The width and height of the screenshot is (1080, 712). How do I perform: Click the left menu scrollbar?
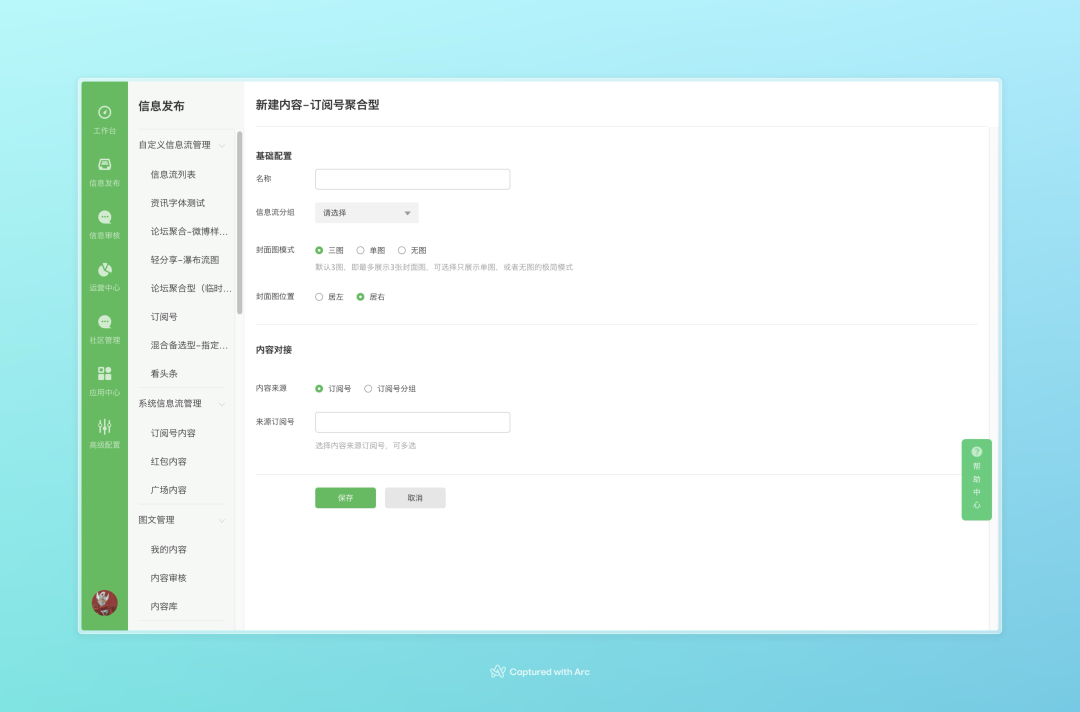pos(240,222)
